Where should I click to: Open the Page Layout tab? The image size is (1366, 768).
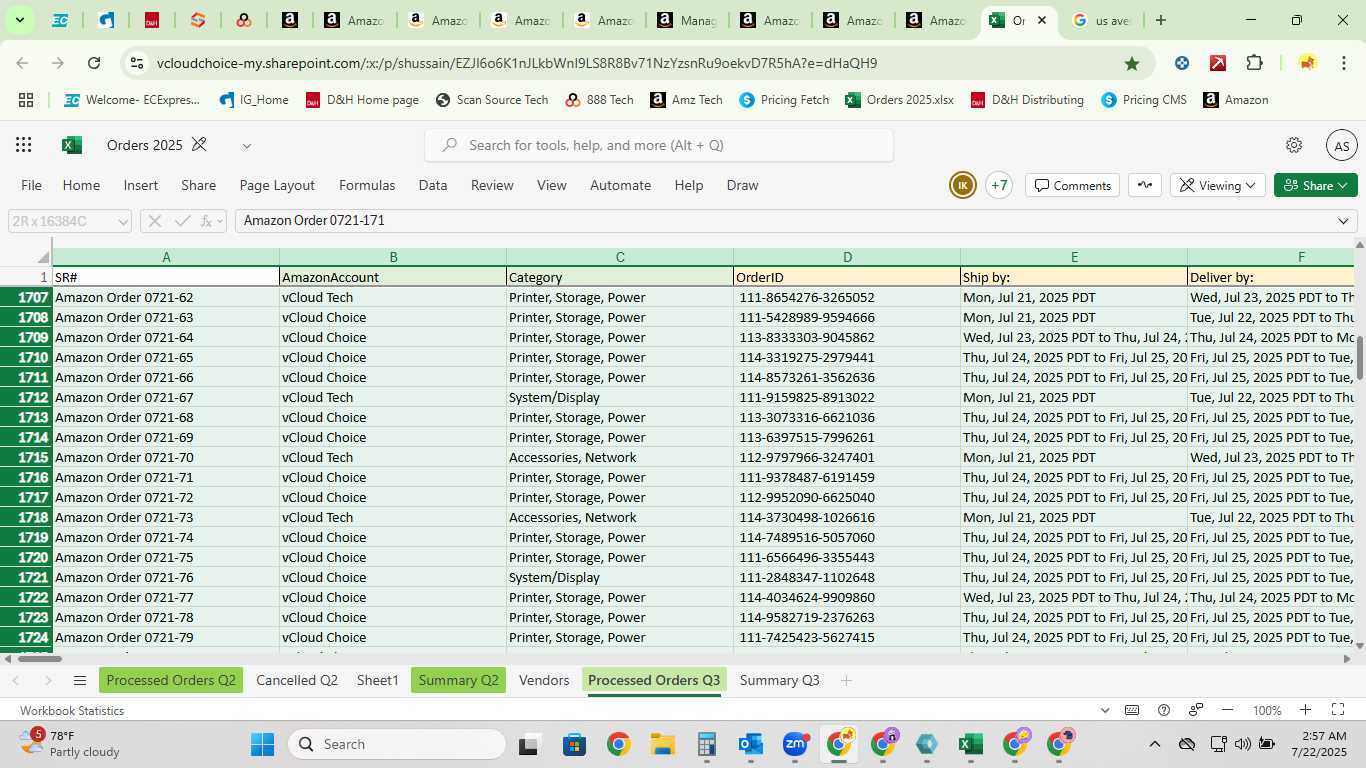(277, 185)
